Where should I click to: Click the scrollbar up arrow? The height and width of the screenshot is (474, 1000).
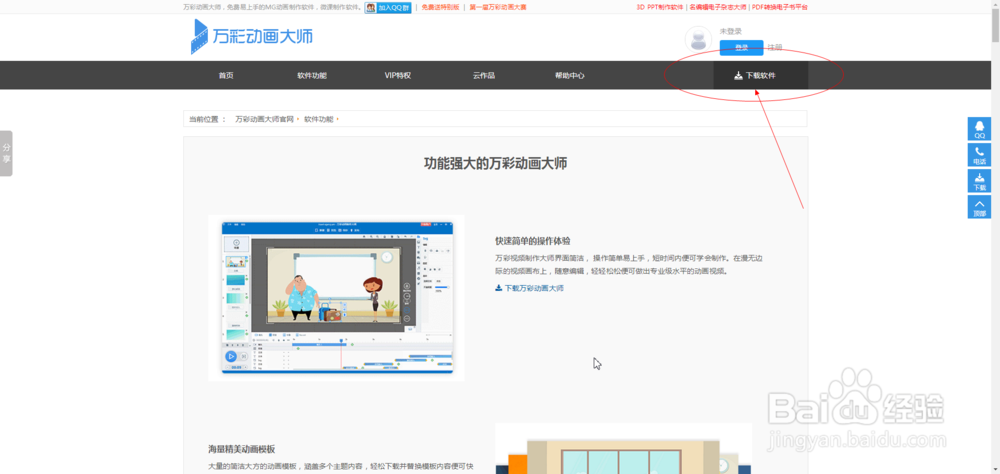(x=994, y=5)
